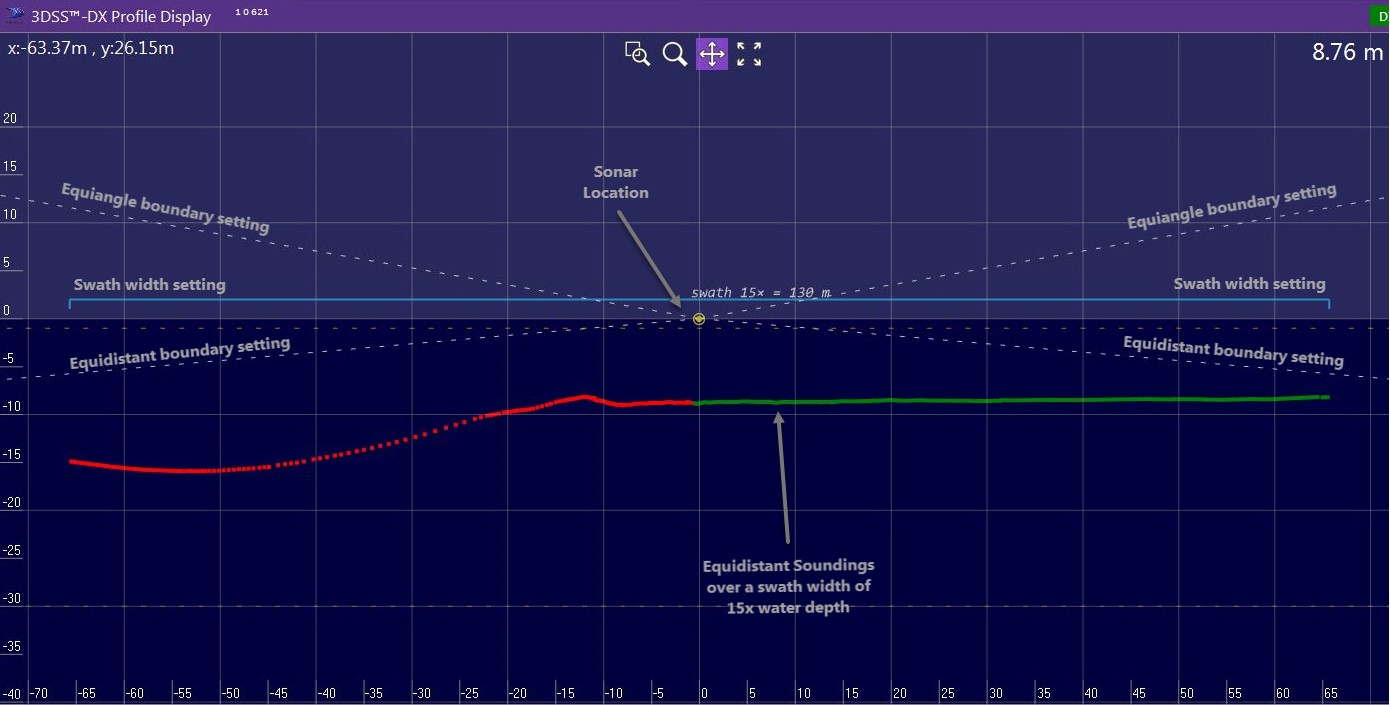Select the zoom-to-region tool
Viewport: 1390px width, 705px height.
coord(637,54)
